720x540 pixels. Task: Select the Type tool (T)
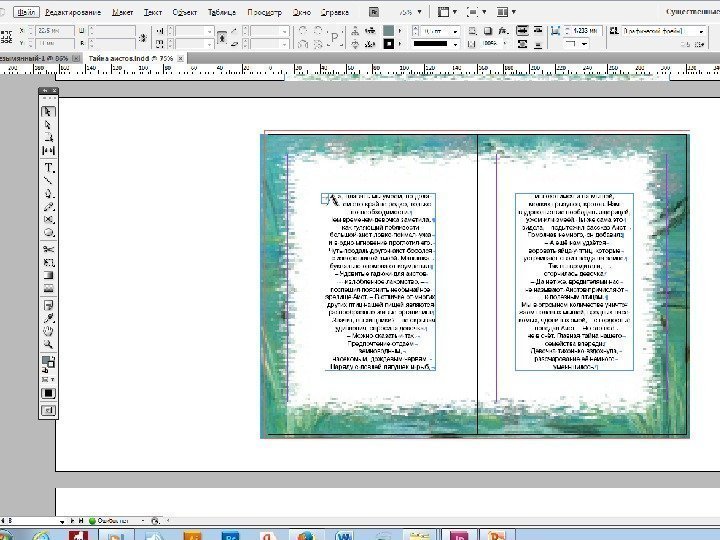(x=48, y=167)
